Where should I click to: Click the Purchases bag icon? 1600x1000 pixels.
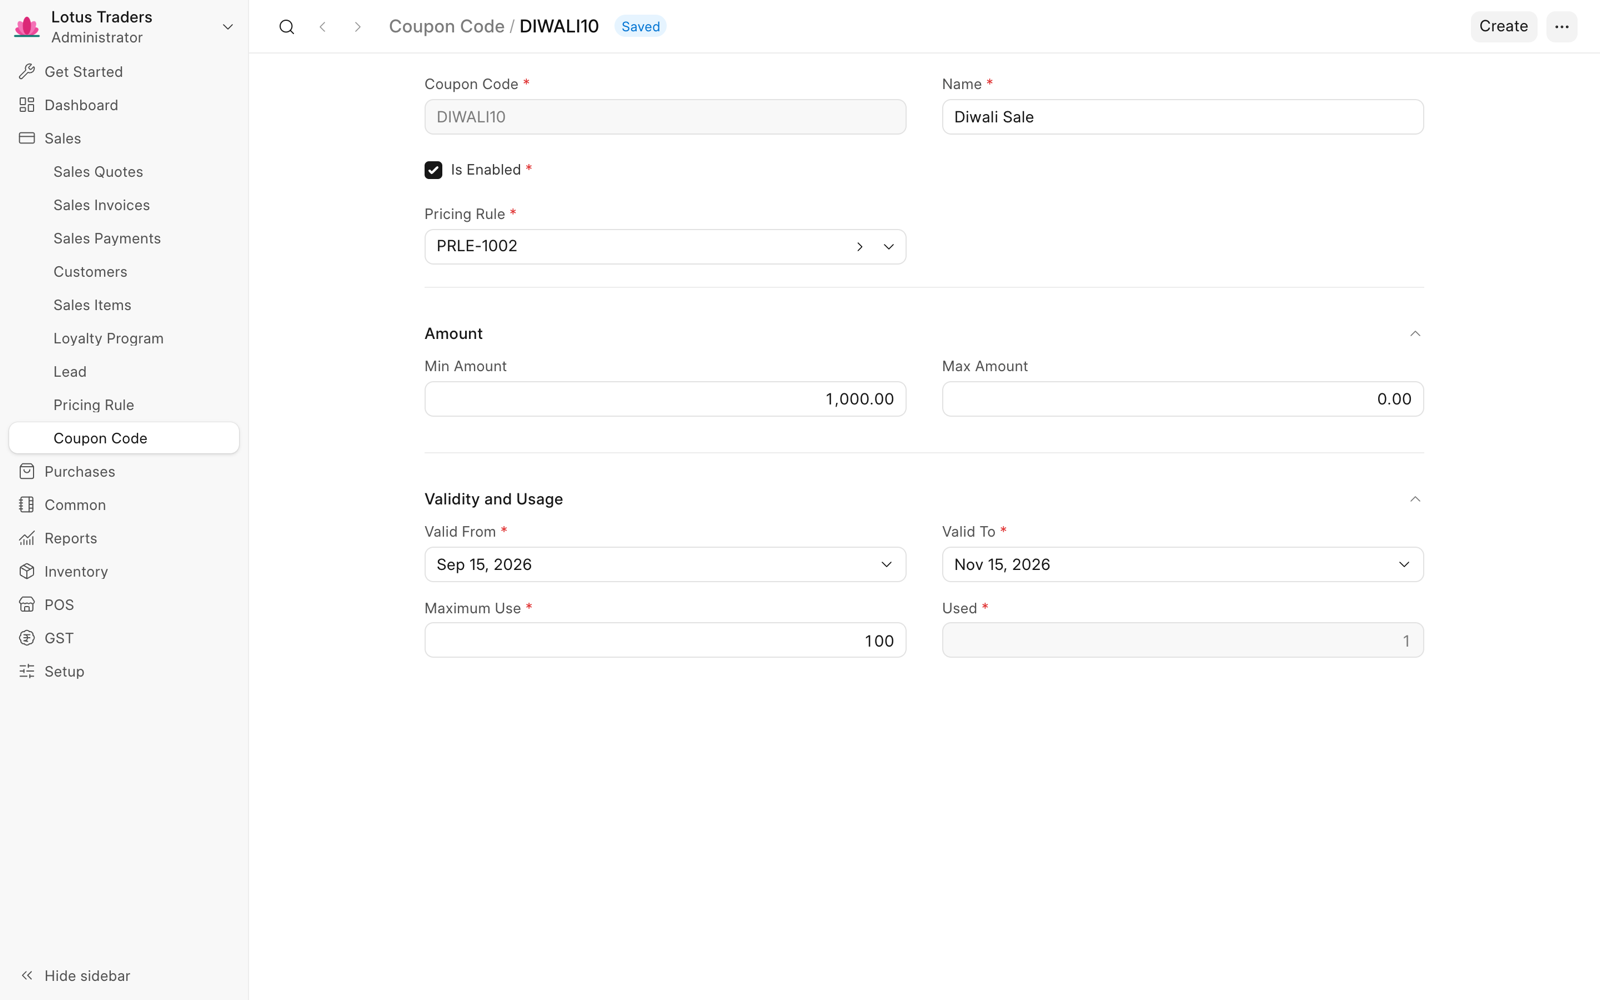click(x=27, y=472)
